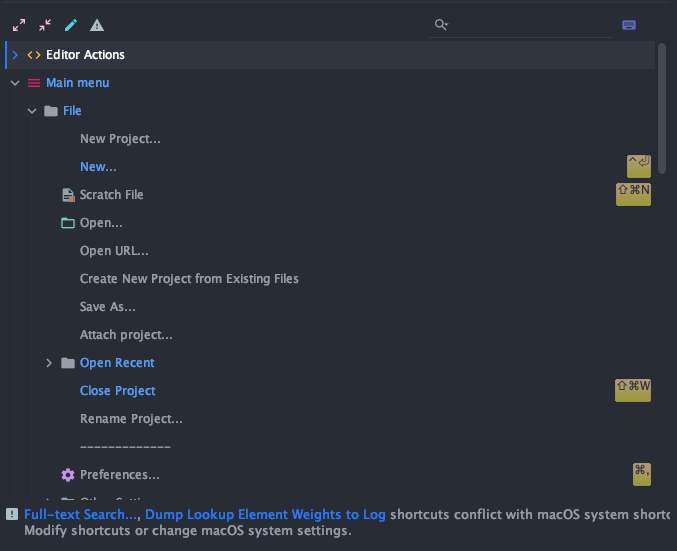Click the warning triangle conflicts icon
This screenshot has height=551, width=677.
click(97, 25)
